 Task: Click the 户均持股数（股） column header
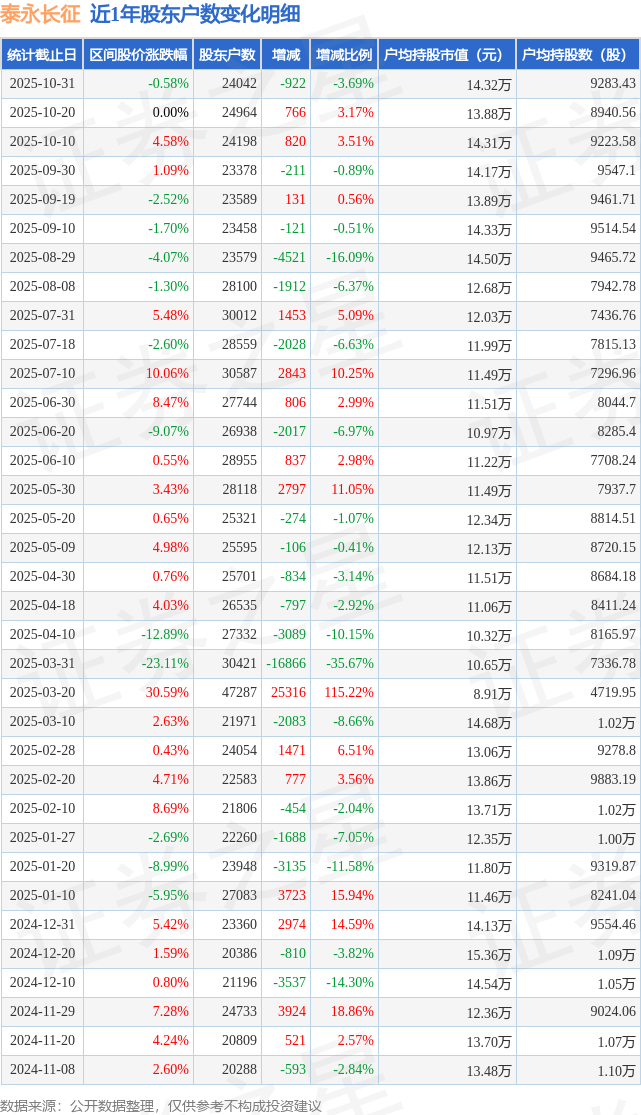[579, 55]
